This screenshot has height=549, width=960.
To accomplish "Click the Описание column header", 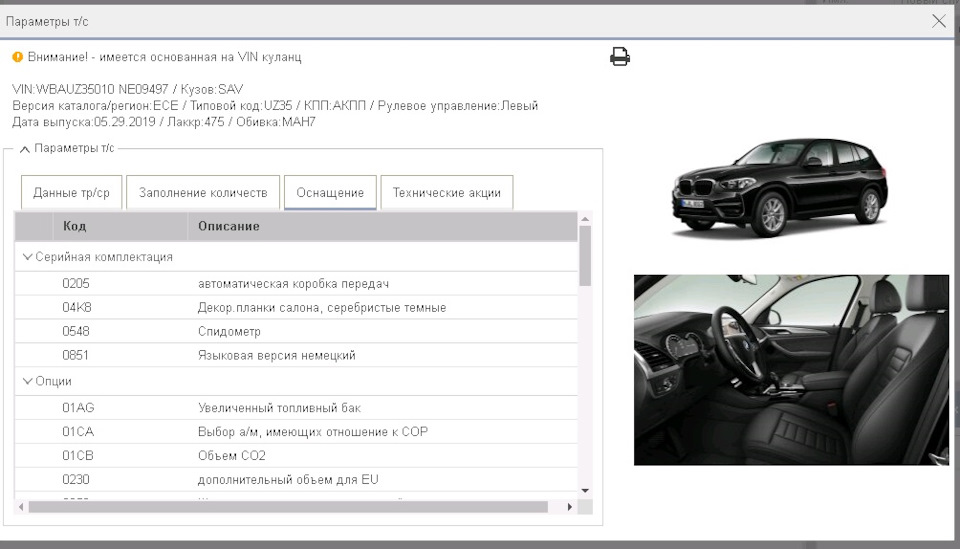I will pyautogui.click(x=382, y=226).
